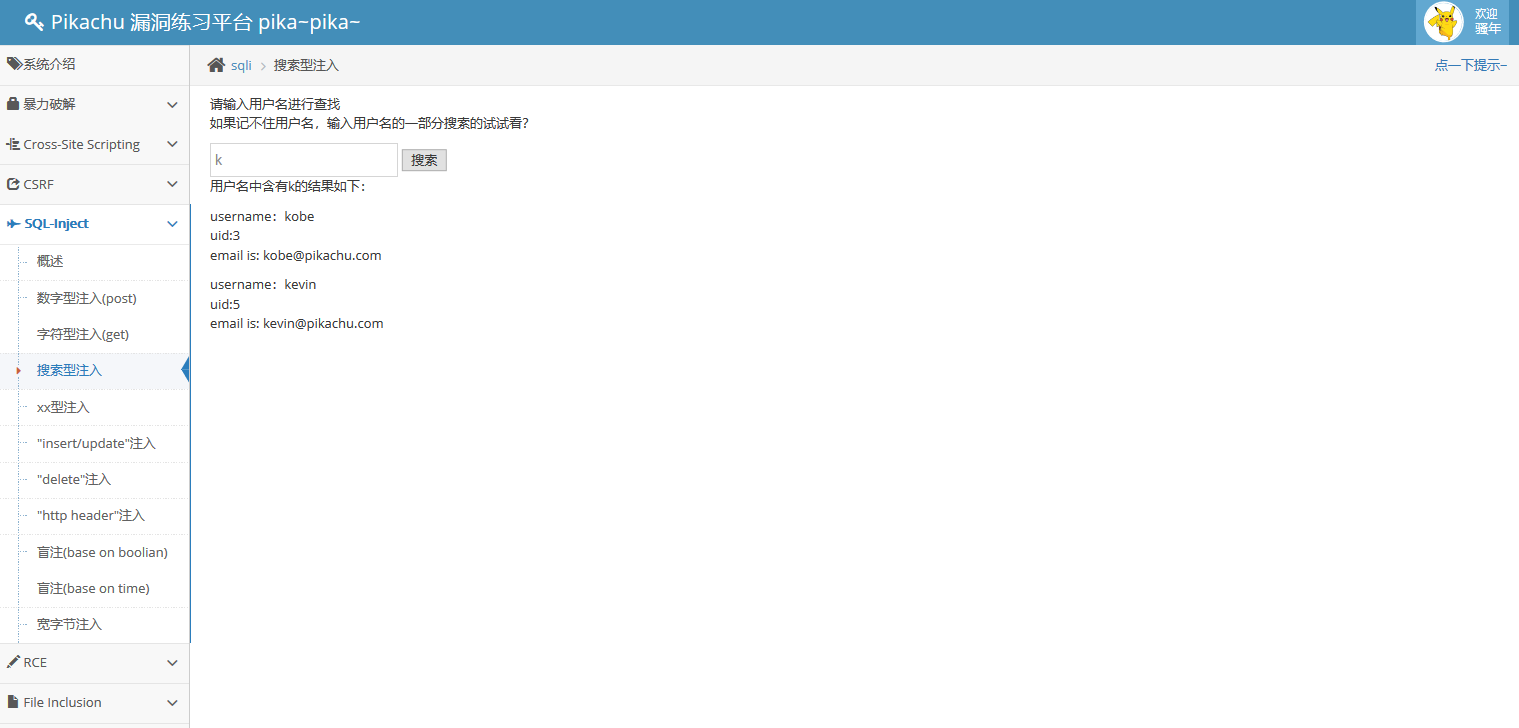Click the key icon beside Pikachu title
The image size is (1519, 728).
pos(34,22)
